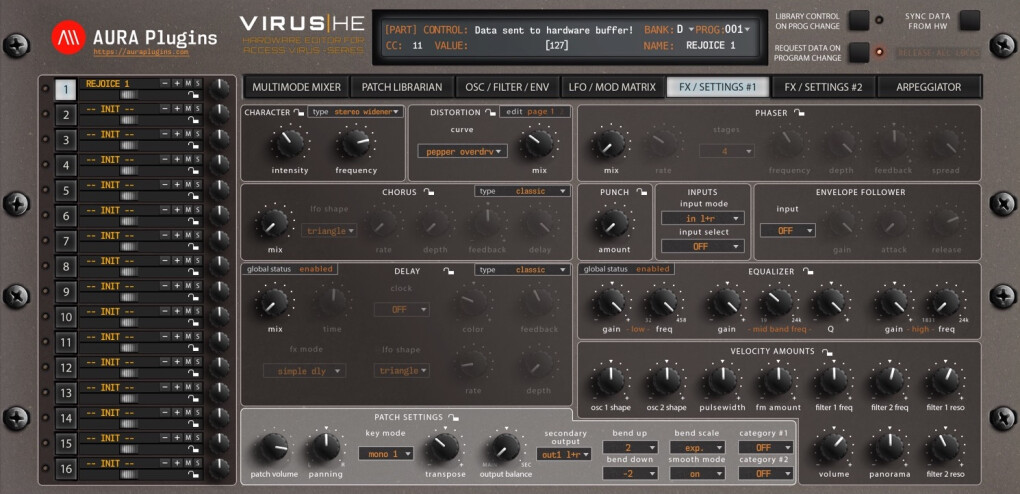Click the lock icon on part 16 row
The width and height of the screenshot is (1020, 494).
193,474
